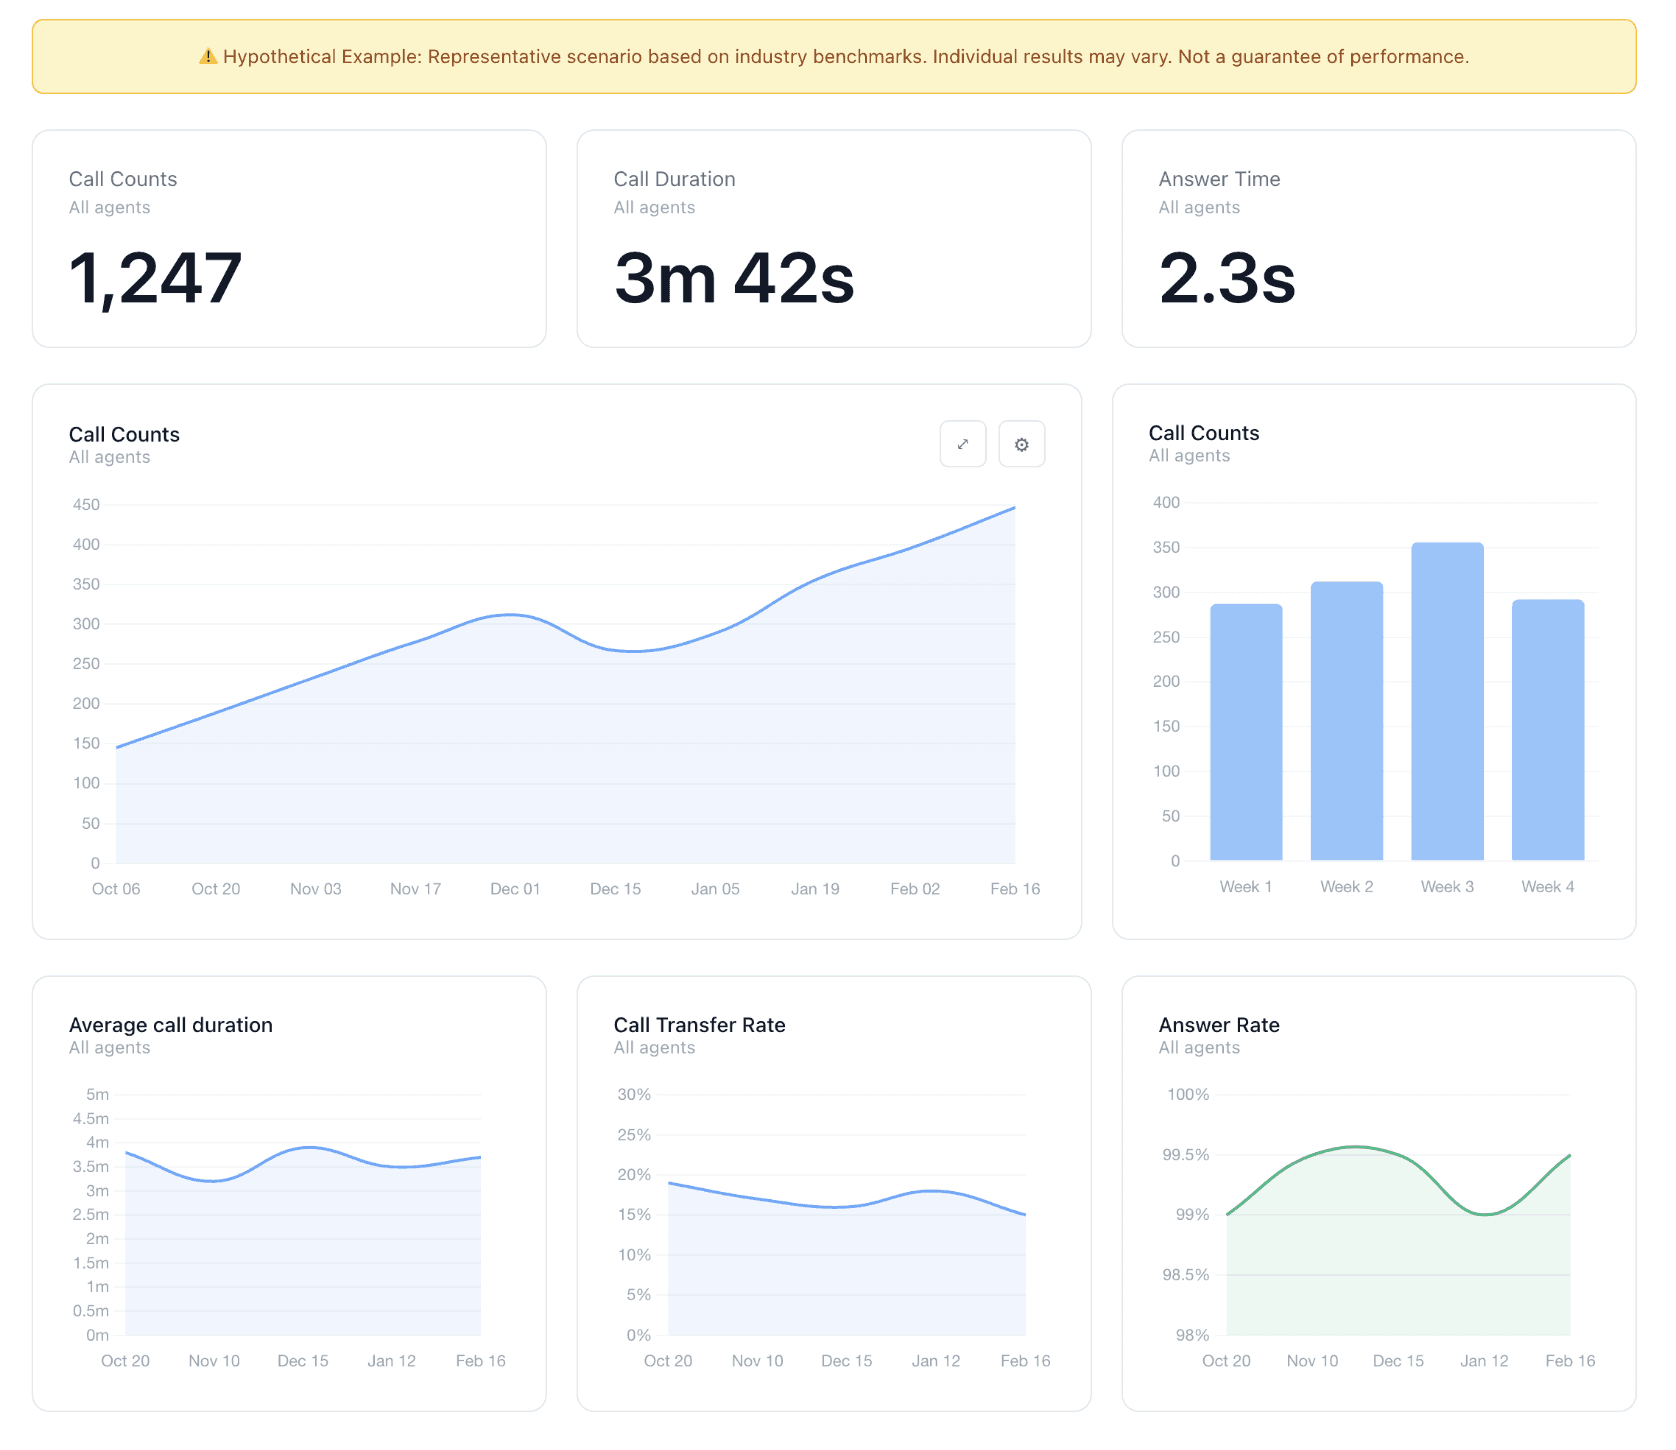Click the expand chart icon on Call Counts
This screenshot has width=1676, height=1450.
pos(963,444)
